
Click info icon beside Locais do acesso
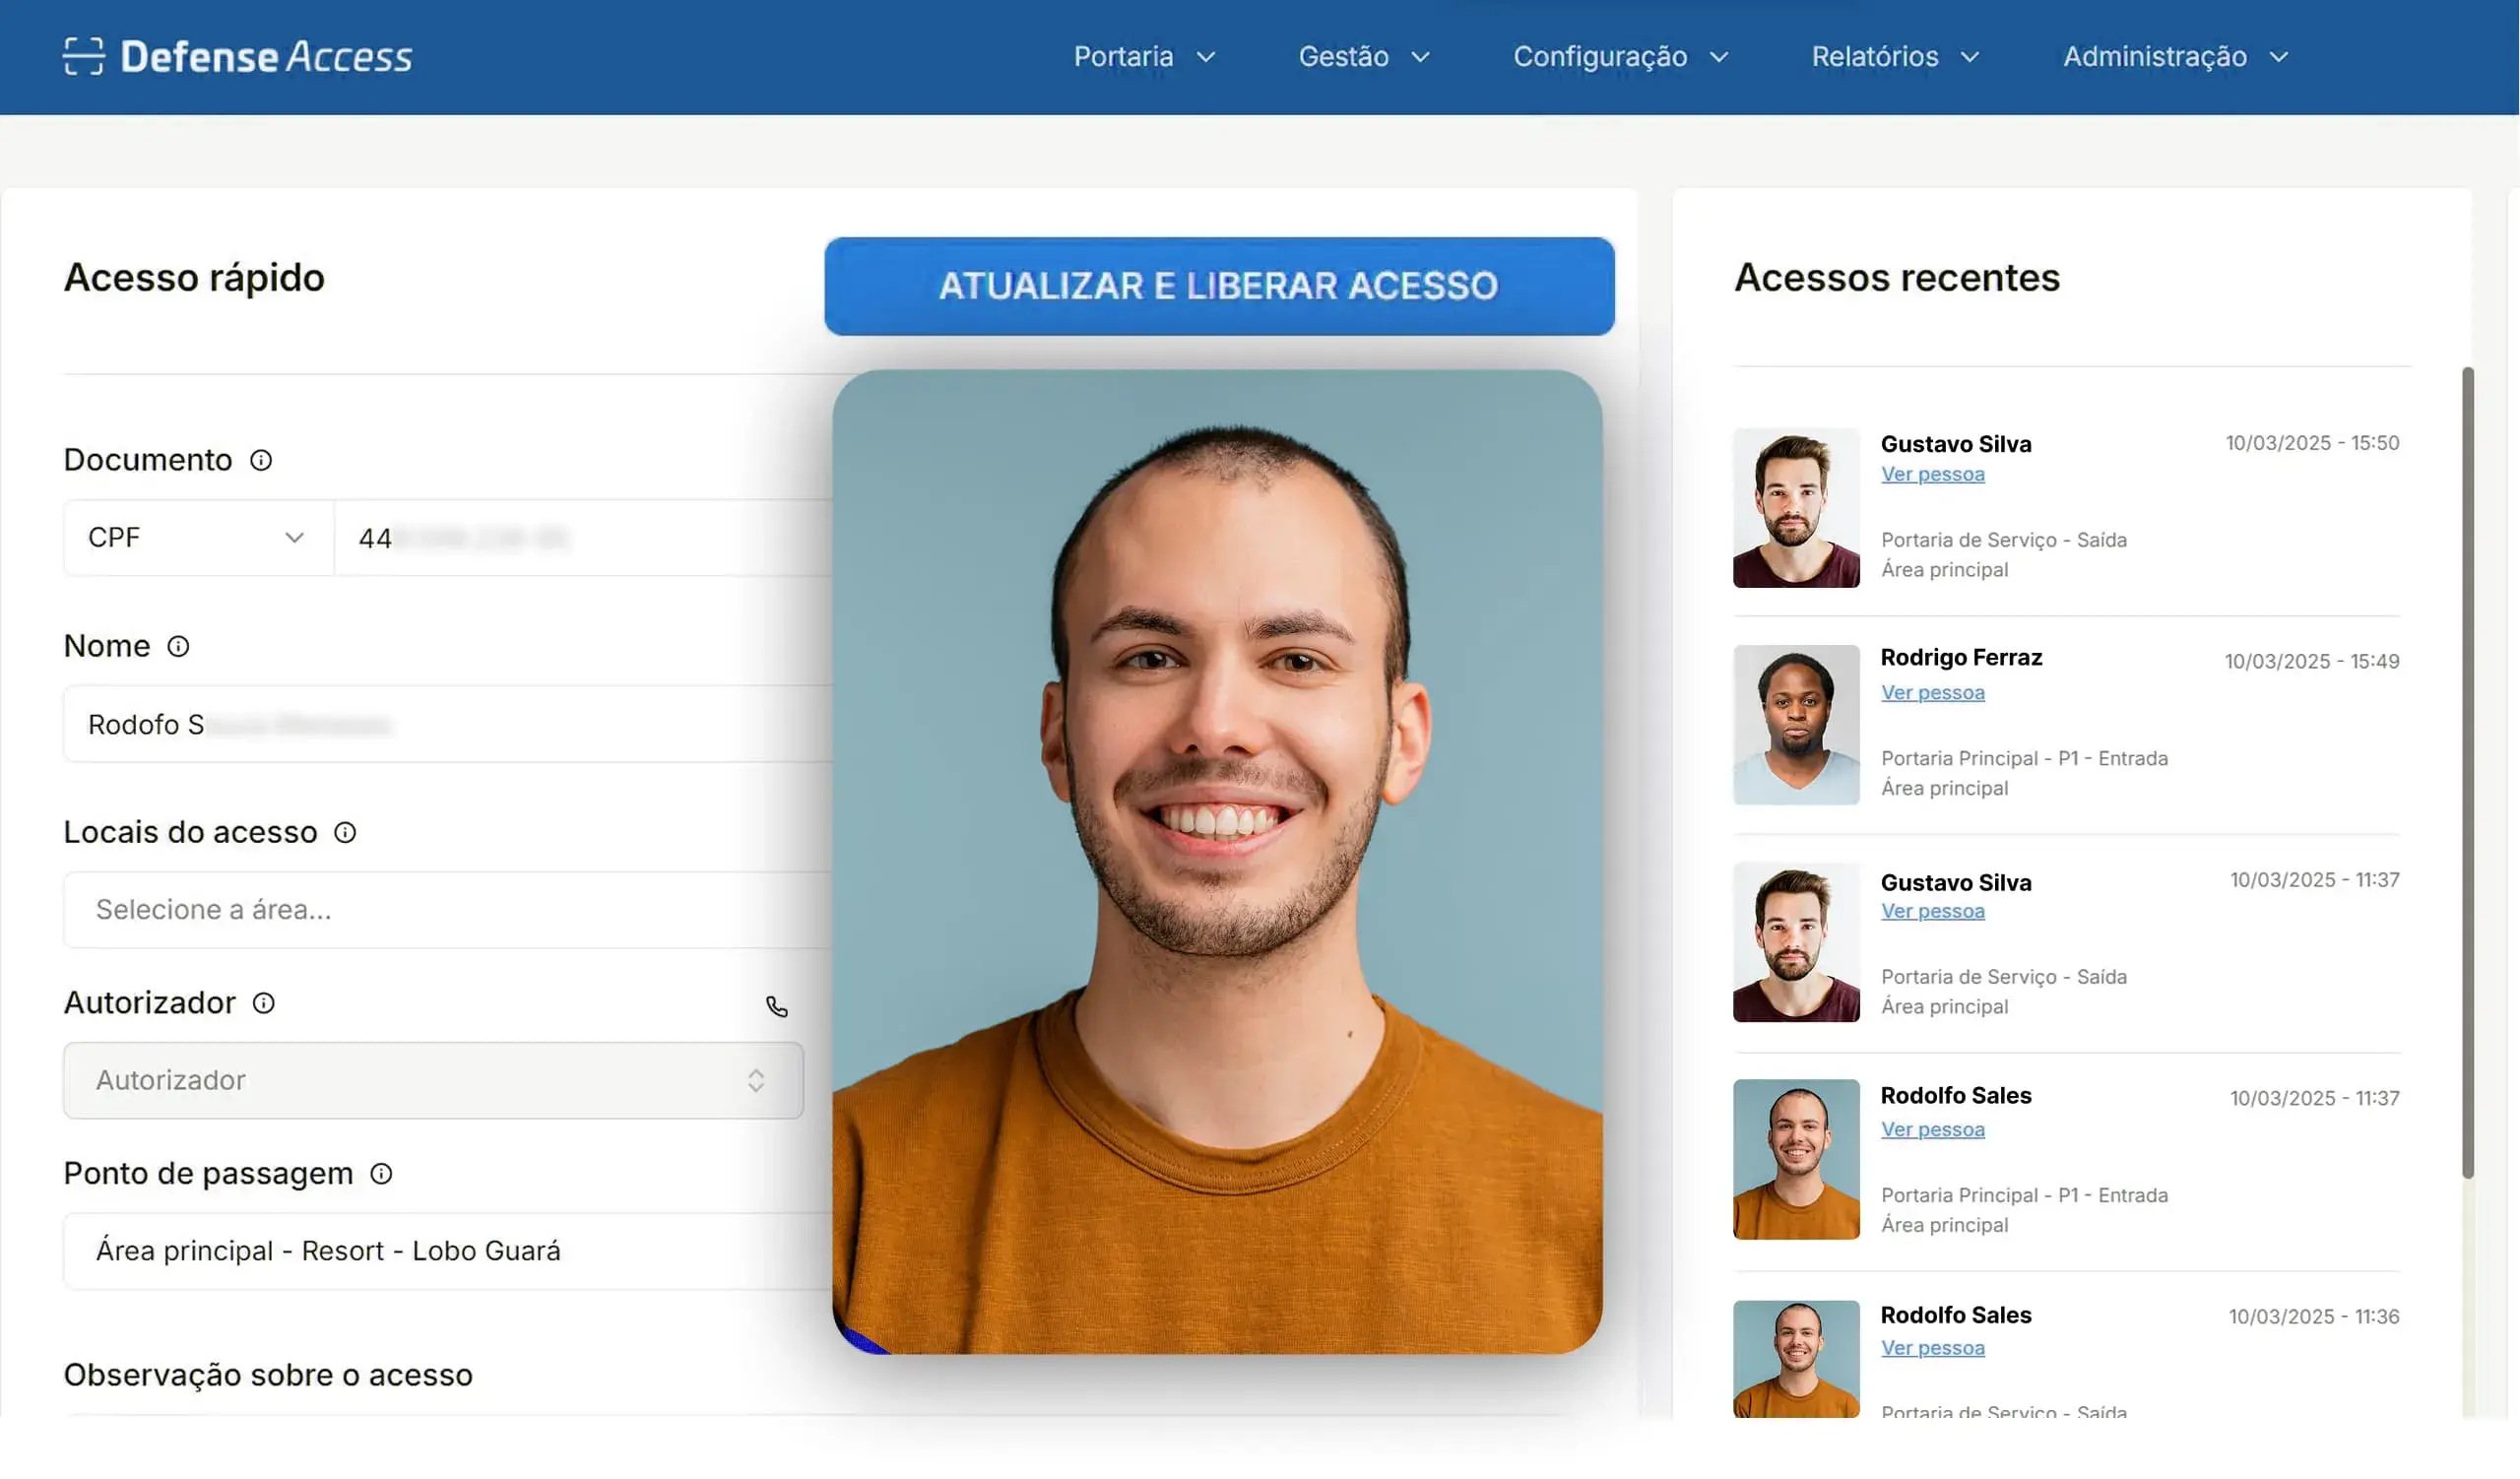tap(345, 832)
